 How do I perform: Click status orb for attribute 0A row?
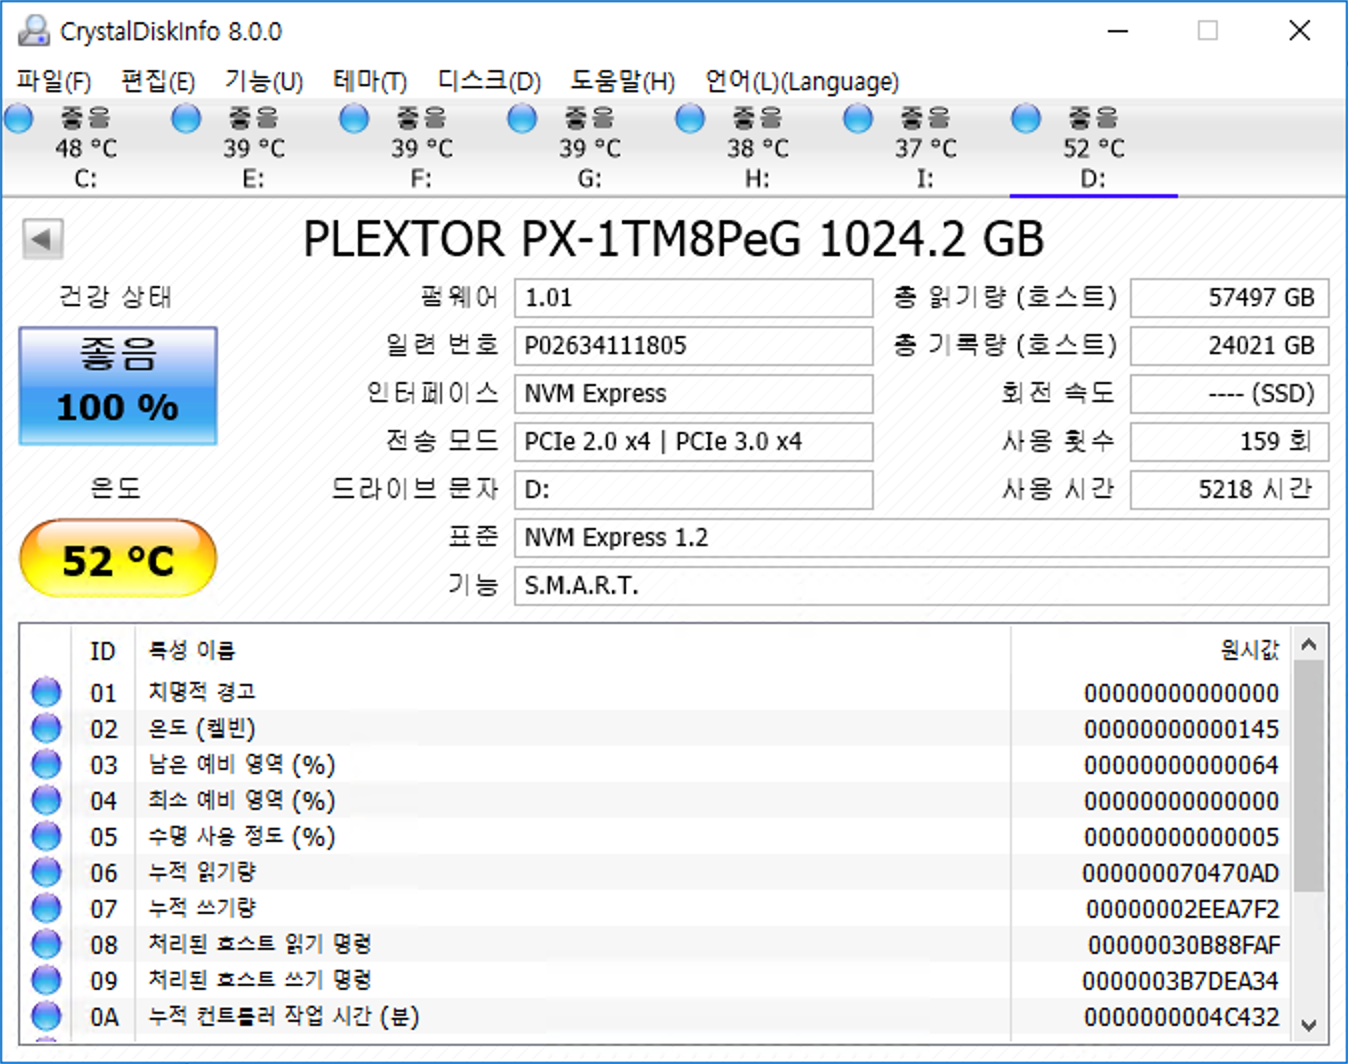46,1016
